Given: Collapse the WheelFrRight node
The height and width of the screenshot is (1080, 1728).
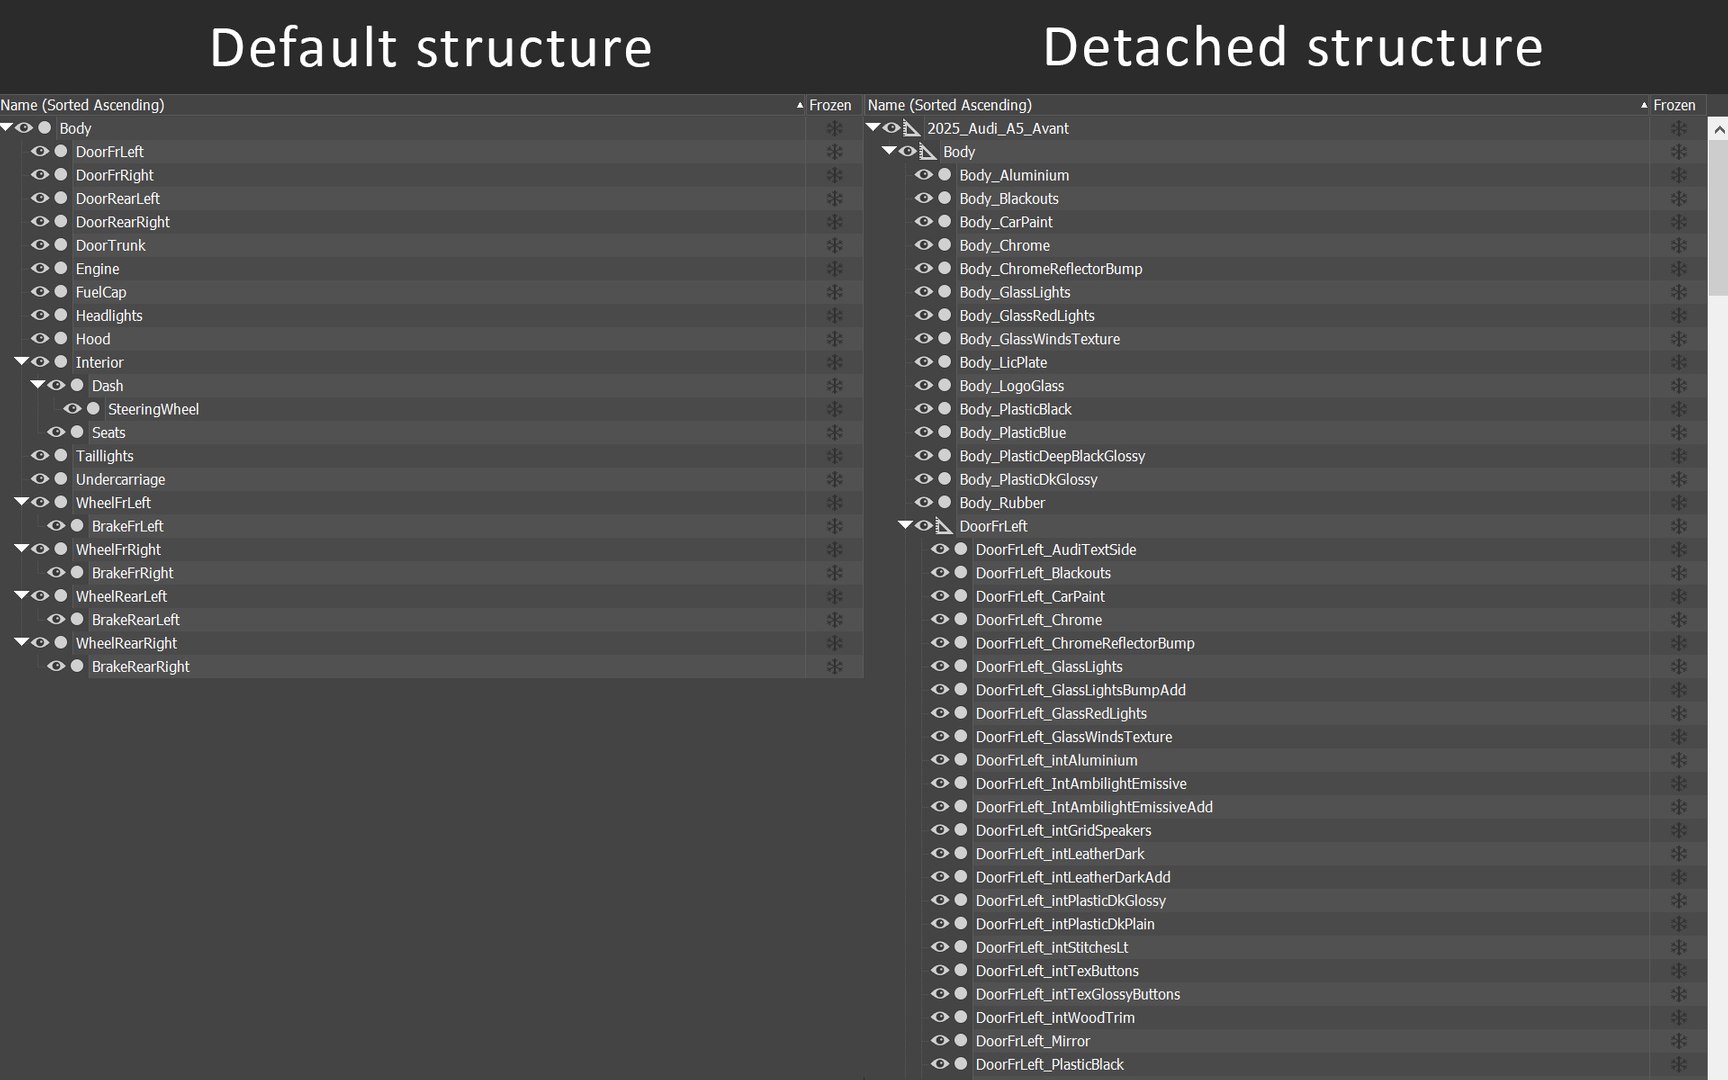Looking at the screenshot, I should click(22, 548).
